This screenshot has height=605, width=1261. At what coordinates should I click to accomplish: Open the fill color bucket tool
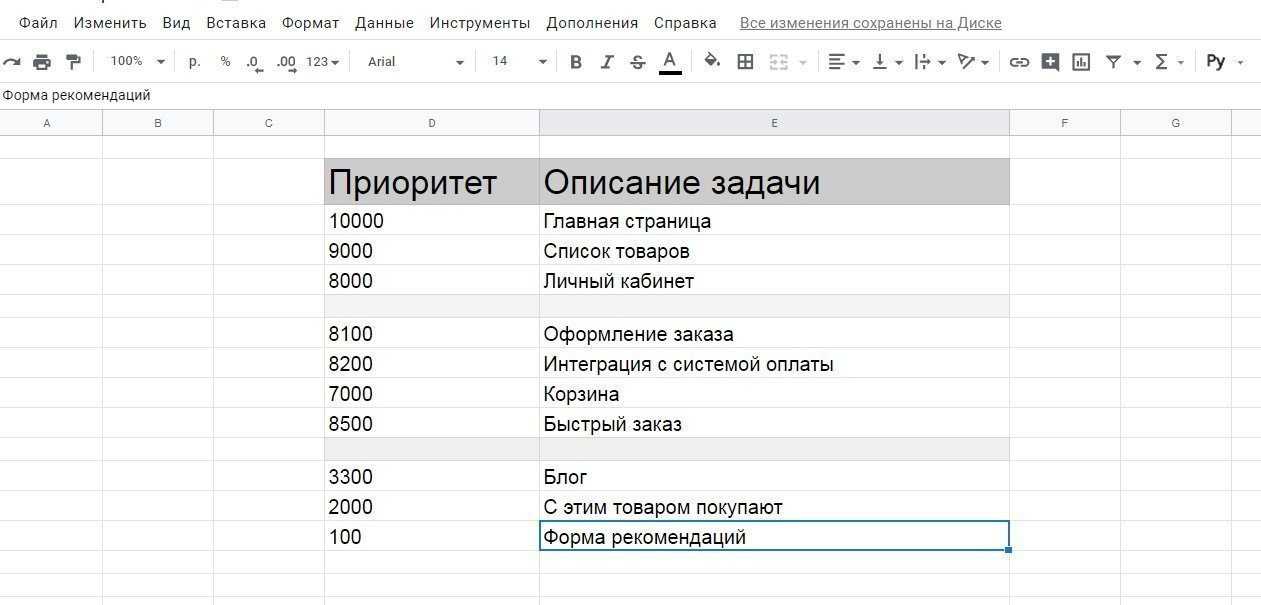click(x=712, y=62)
